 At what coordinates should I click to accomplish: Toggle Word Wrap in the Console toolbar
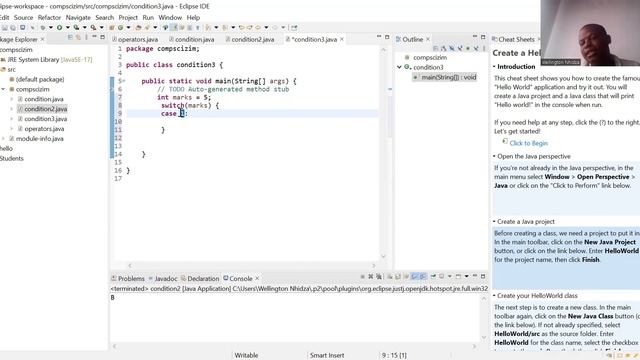(x=406, y=277)
